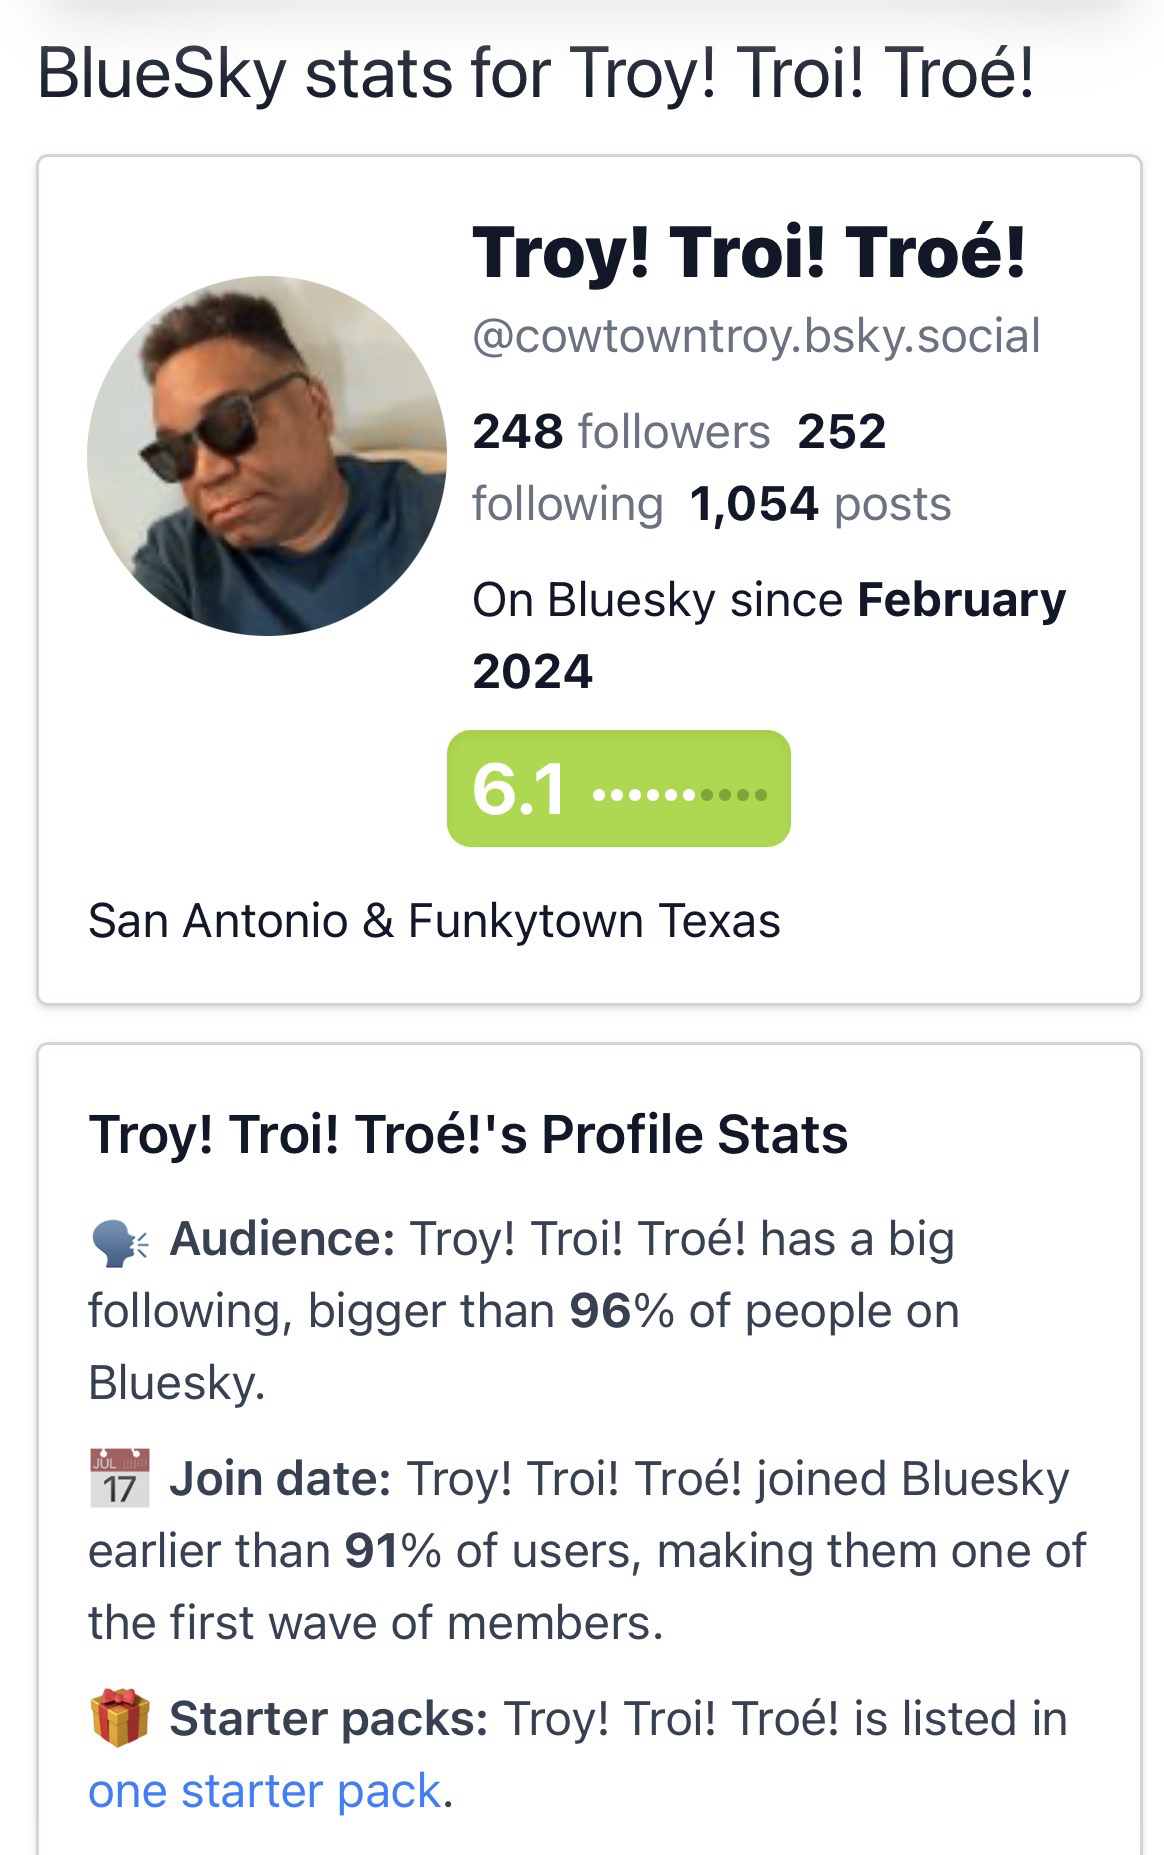Image resolution: width=1164 pixels, height=1855 pixels.
Task: Click the bold 'Starter packs:' label
Action: click(328, 1719)
